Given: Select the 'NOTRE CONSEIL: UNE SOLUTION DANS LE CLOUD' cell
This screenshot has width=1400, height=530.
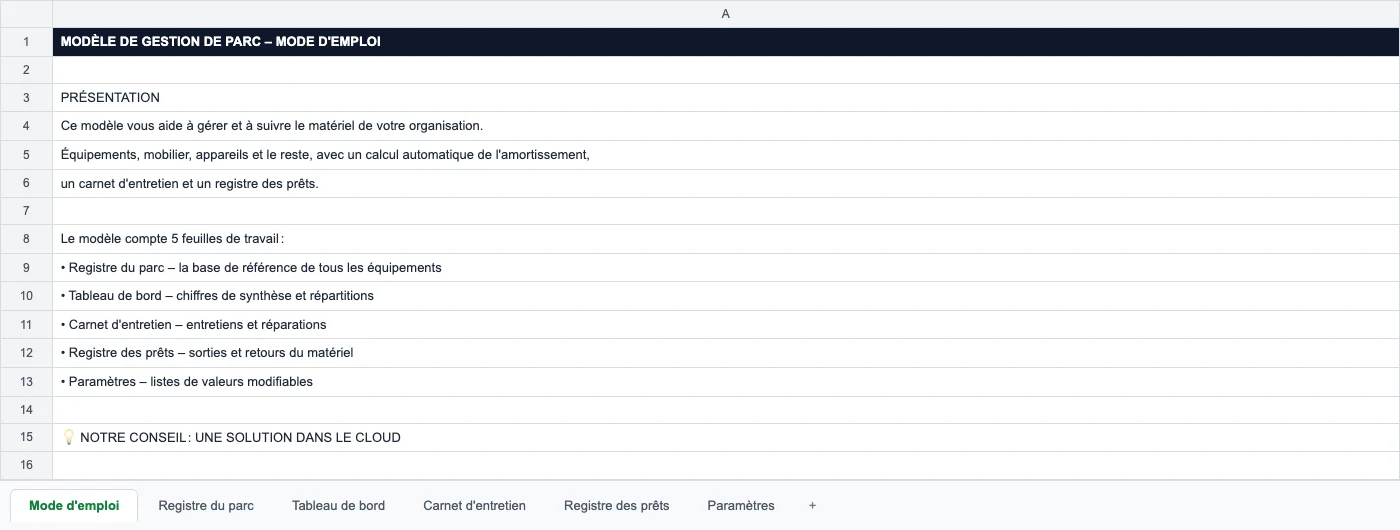Looking at the screenshot, I should (725, 437).
